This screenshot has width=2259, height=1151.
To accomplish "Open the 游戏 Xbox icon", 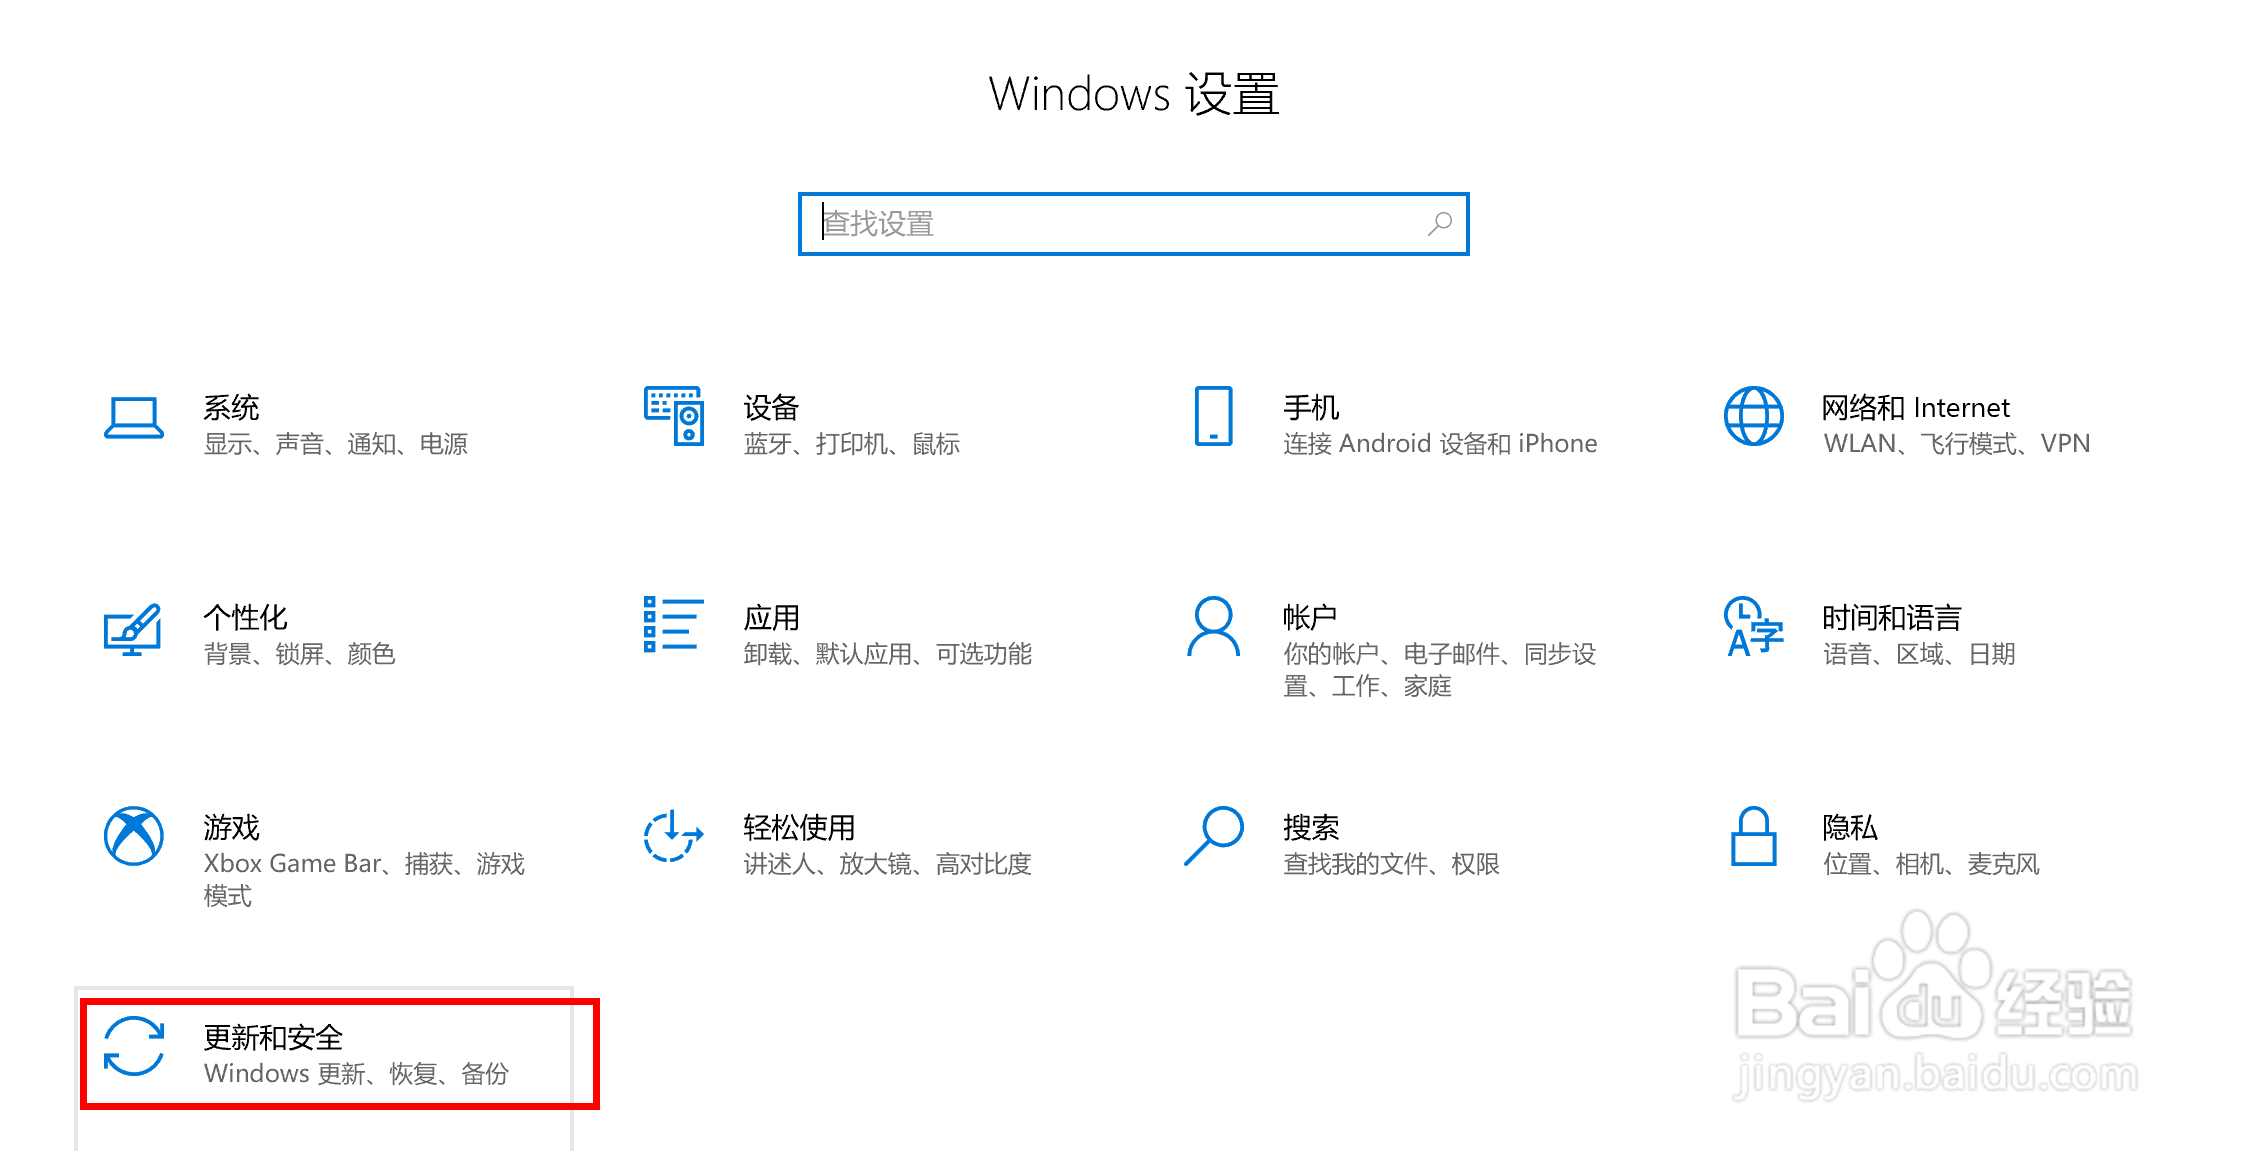I will coord(134,836).
